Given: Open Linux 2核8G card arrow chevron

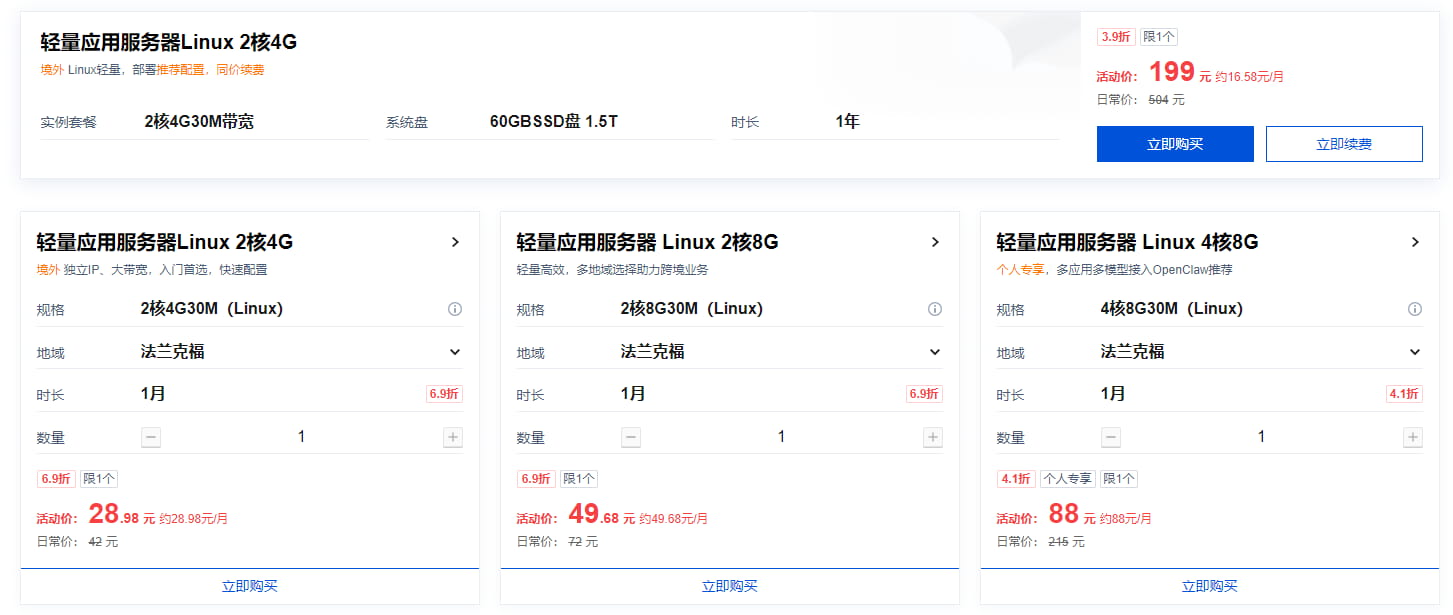Looking at the screenshot, I should click(935, 242).
